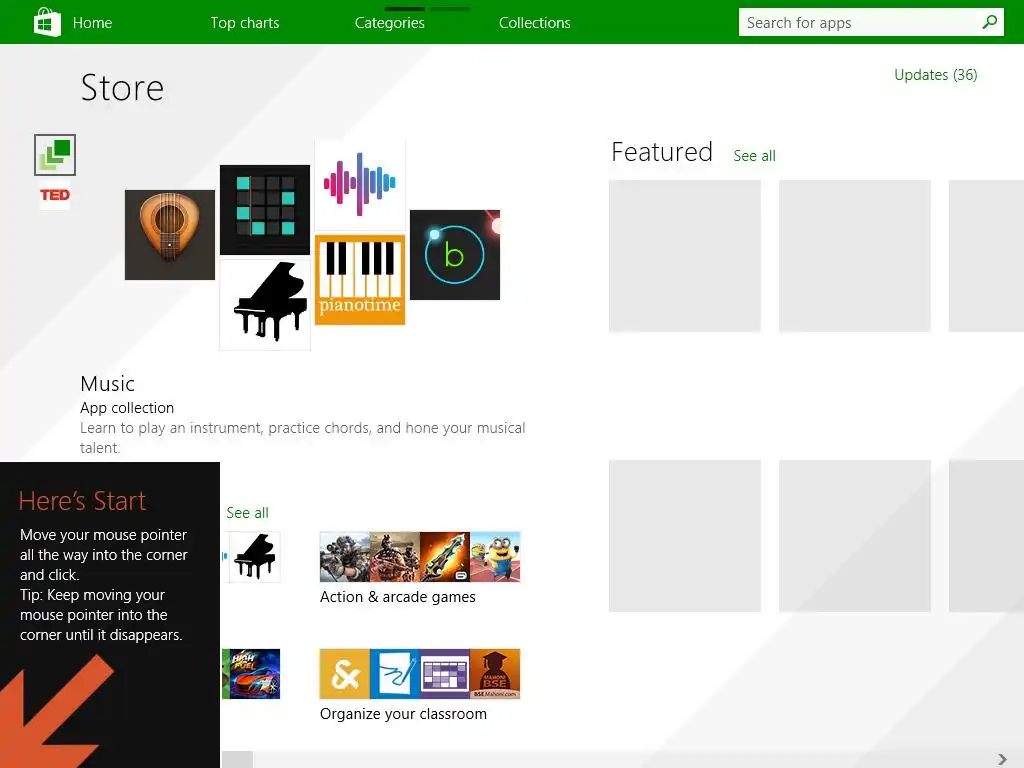The height and width of the screenshot is (768, 1024).
Task: Click the Search for apps field
Action: [x=871, y=22]
